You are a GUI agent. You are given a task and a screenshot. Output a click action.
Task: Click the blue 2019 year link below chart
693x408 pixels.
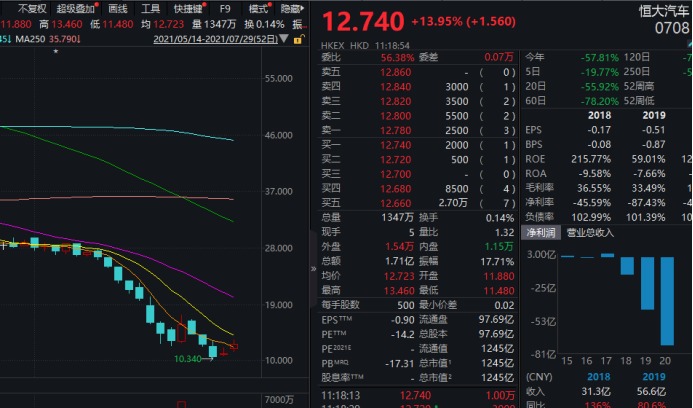click(654, 377)
